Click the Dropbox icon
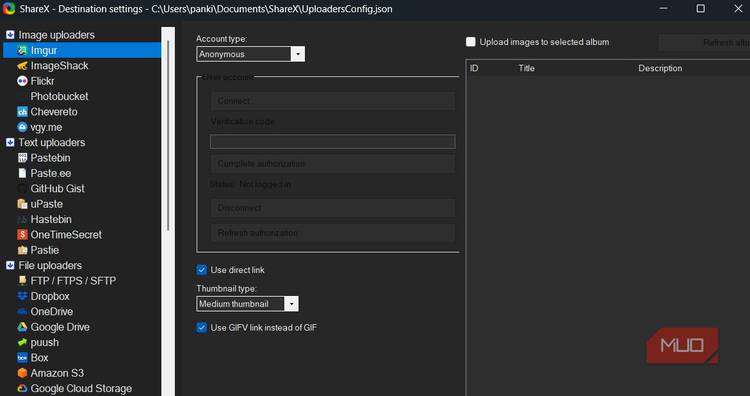Viewport: 750px width, 396px height. coord(22,296)
